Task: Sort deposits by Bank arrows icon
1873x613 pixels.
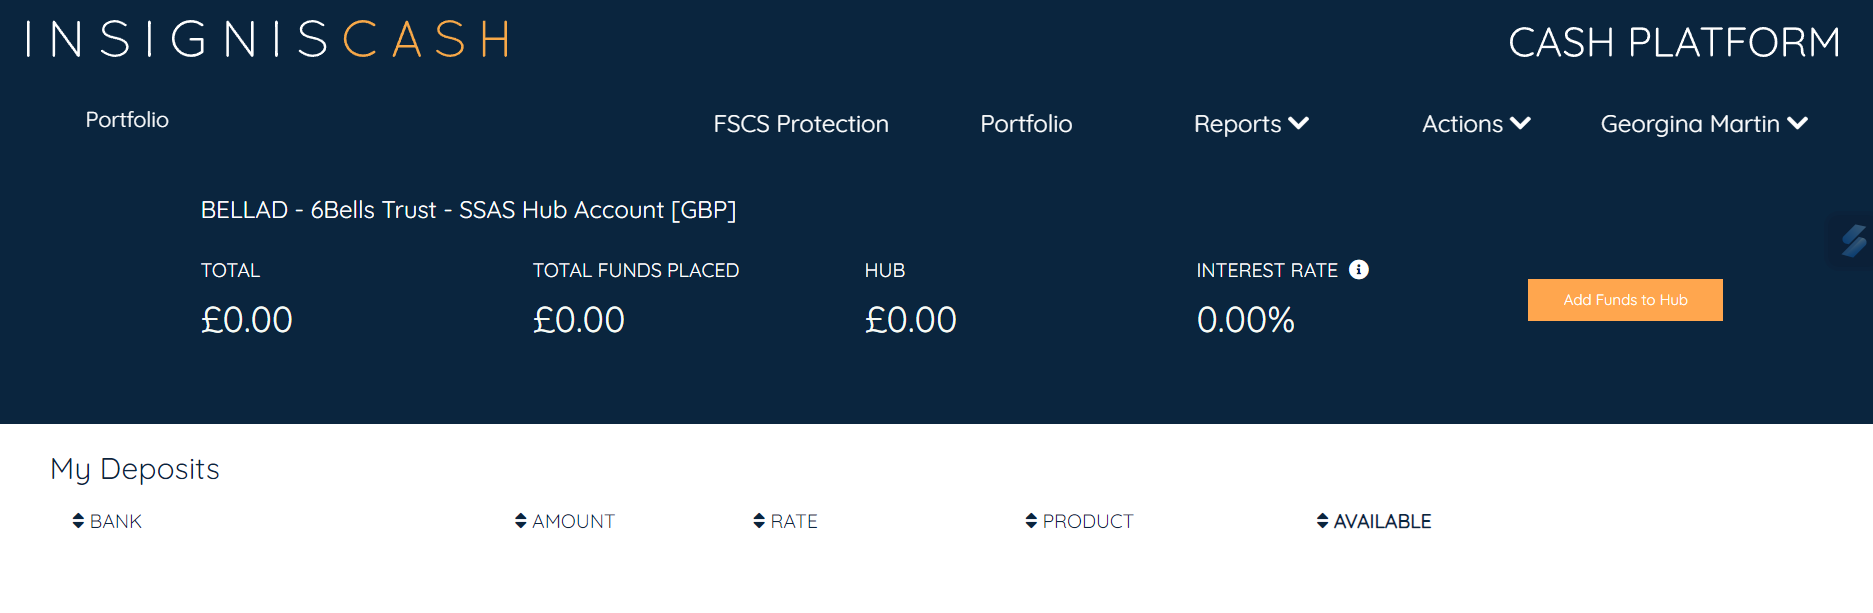Action: pyautogui.click(x=78, y=521)
